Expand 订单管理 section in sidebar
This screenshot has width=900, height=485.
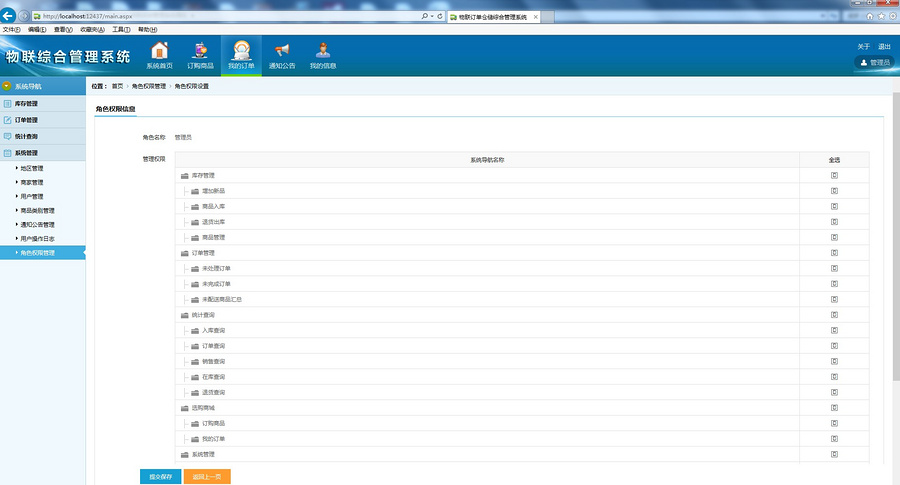click(42, 120)
